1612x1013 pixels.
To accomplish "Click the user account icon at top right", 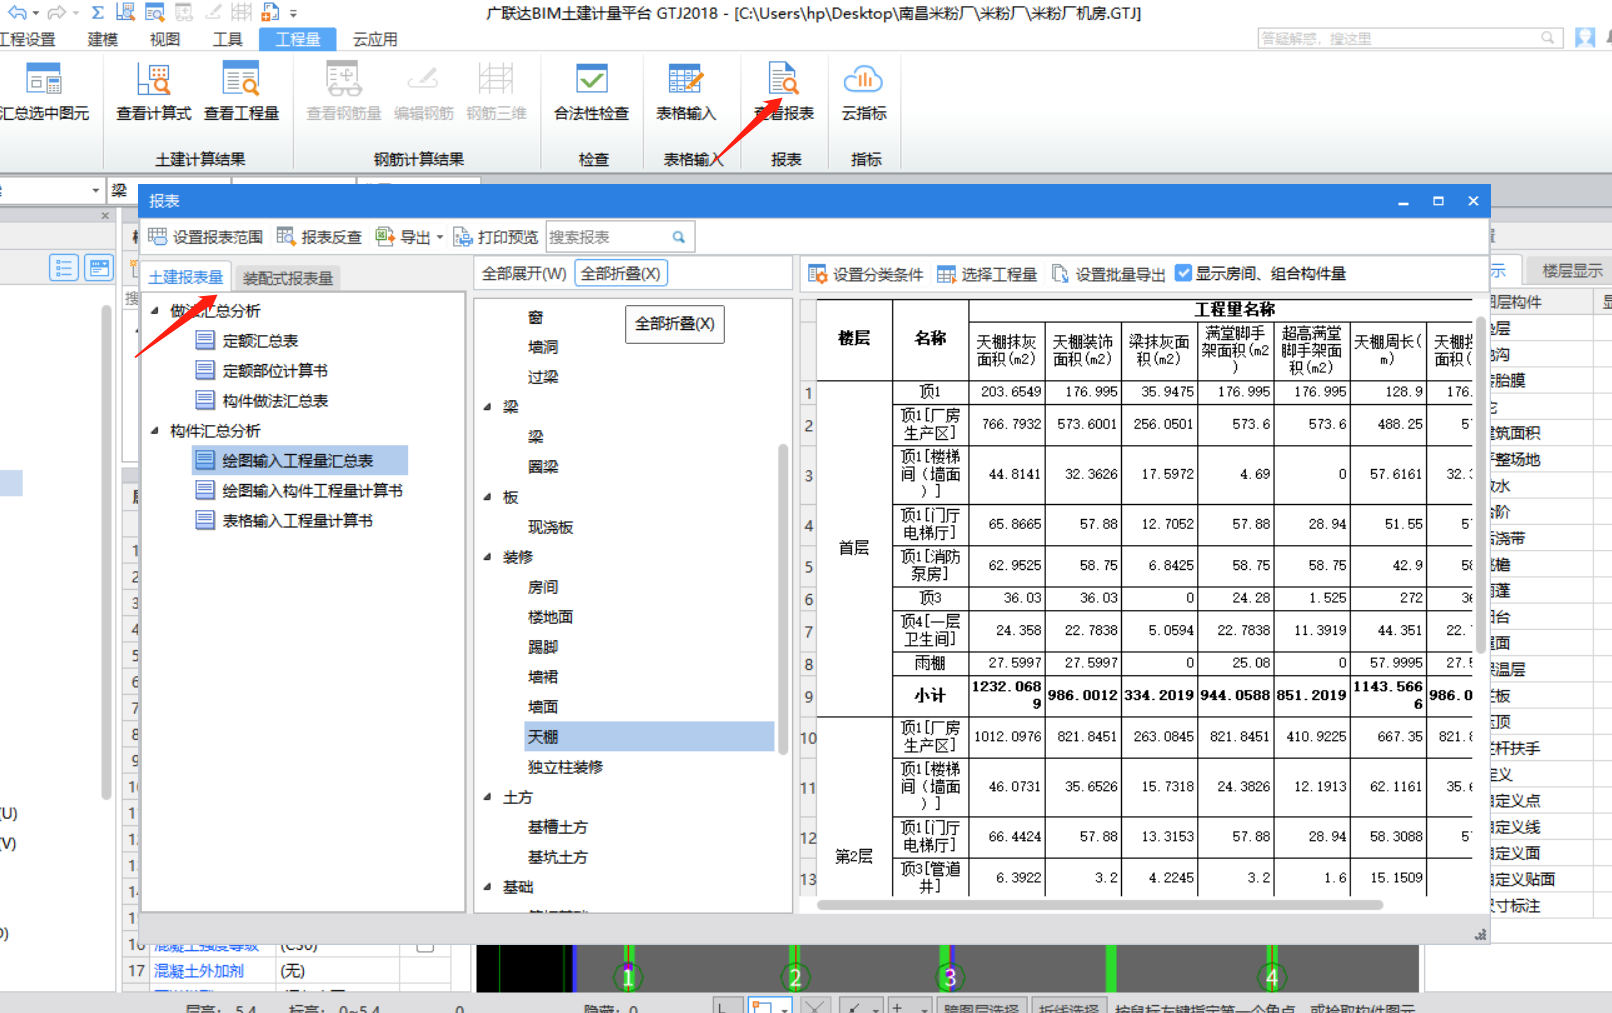I will 1585,38.
